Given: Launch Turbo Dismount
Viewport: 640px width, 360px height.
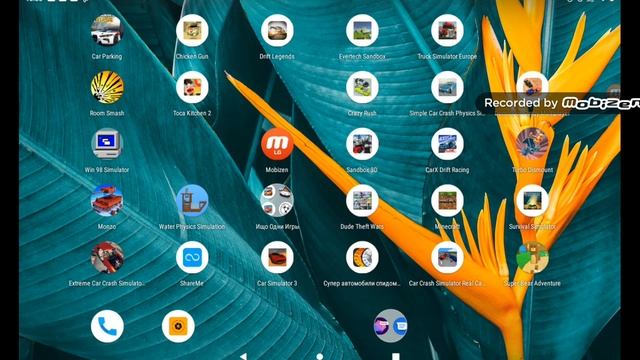Looking at the screenshot, I should click(x=532, y=144).
